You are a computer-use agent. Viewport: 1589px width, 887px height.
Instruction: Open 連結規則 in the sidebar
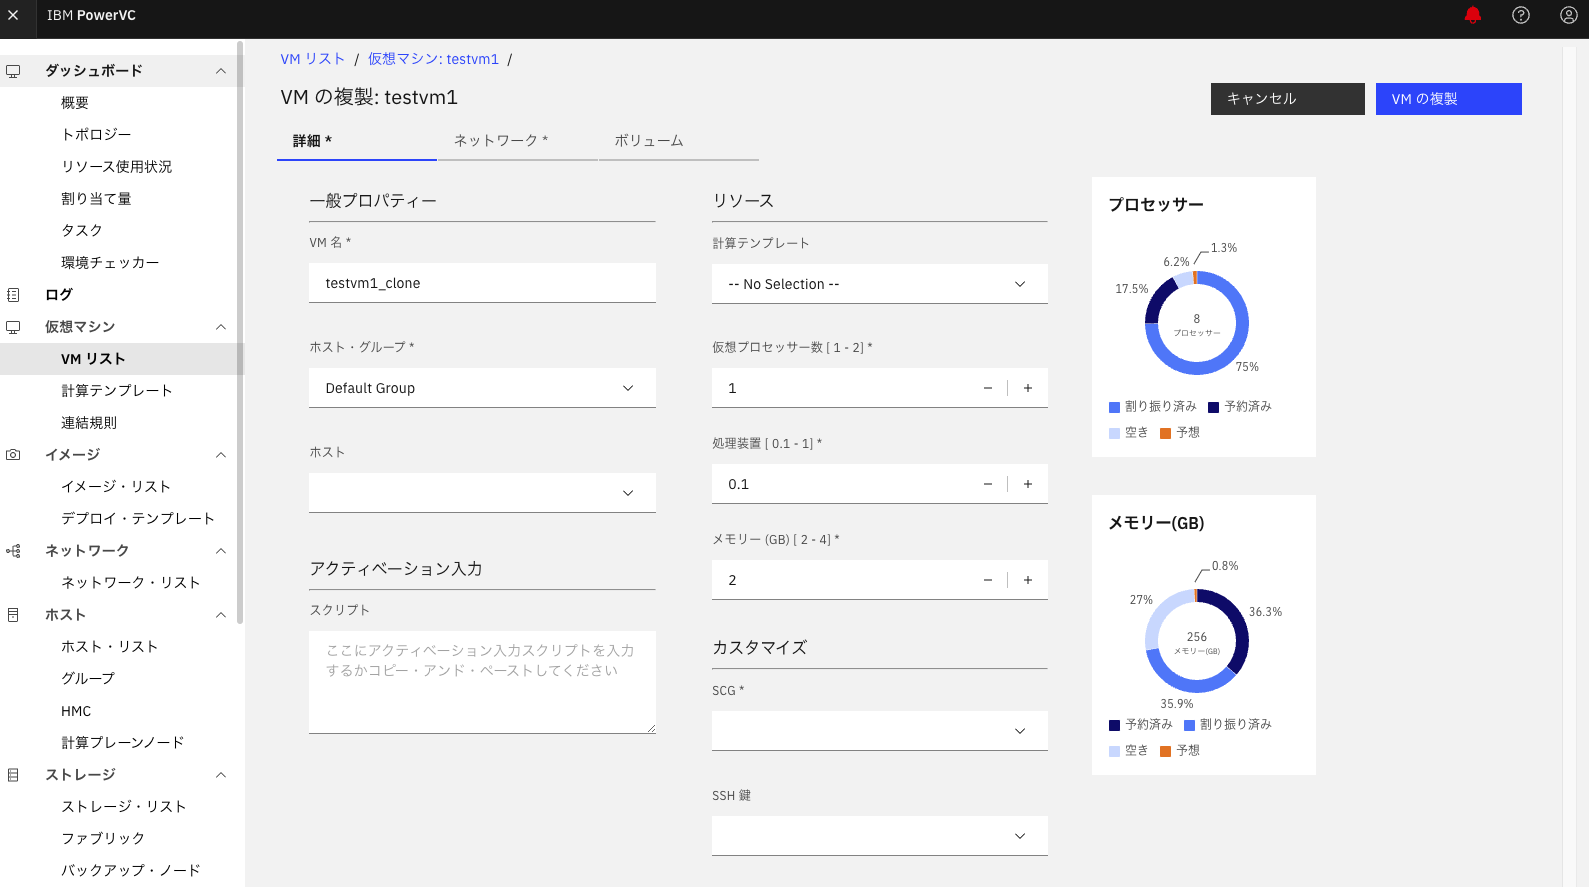point(89,423)
